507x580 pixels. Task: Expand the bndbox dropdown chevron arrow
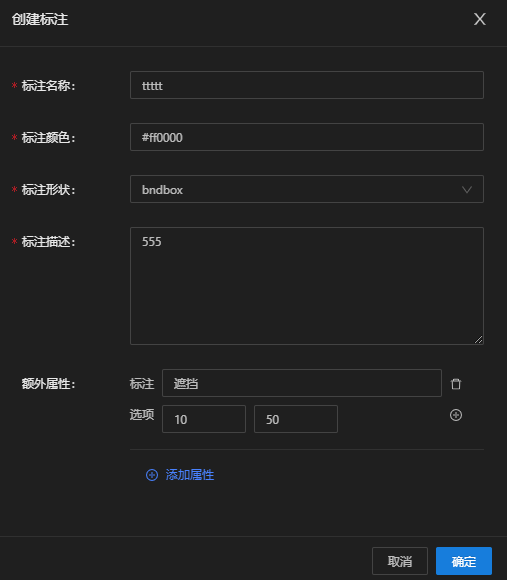(467, 190)
